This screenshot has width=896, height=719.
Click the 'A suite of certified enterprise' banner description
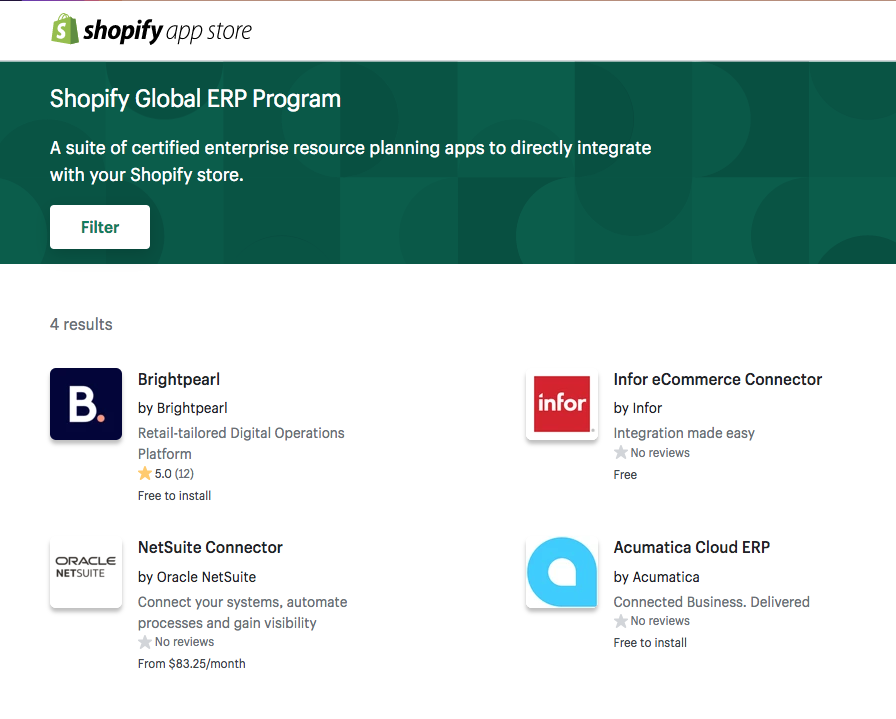(350, 161)
